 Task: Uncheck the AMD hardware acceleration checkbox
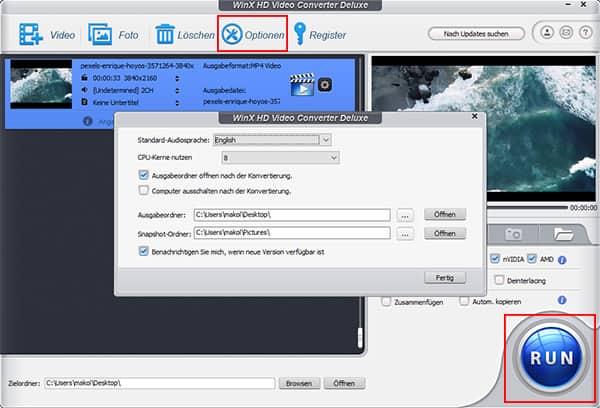point(532,259)
